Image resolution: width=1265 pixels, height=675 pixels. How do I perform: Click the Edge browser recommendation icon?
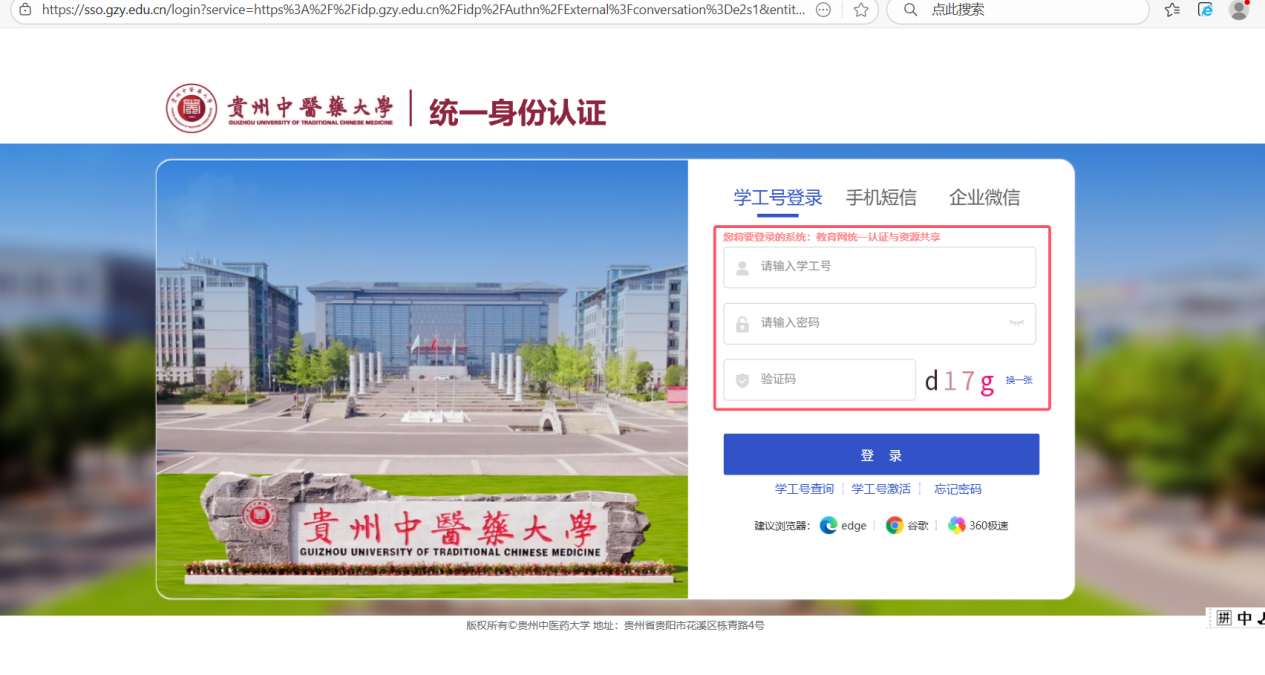[x=828, y=526]
